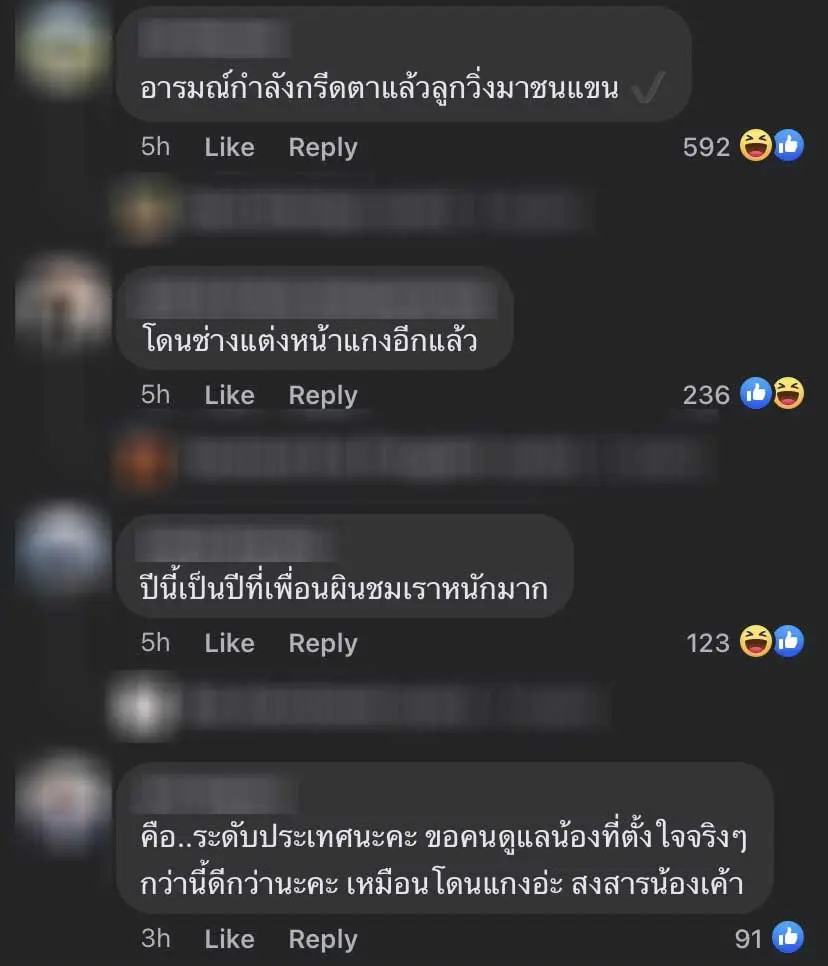Like the first comment with 592 reactions
This screenshot has width=828, height=966.
229,147
